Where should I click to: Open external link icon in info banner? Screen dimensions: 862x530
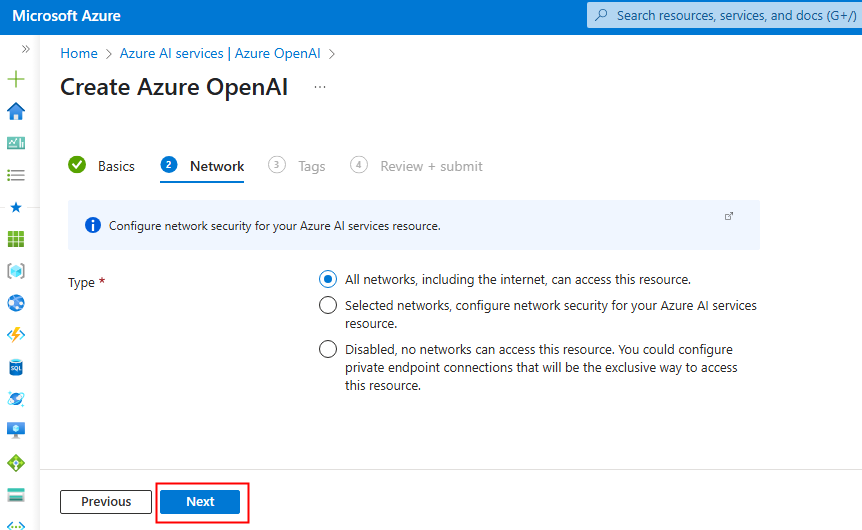(728, 216)
